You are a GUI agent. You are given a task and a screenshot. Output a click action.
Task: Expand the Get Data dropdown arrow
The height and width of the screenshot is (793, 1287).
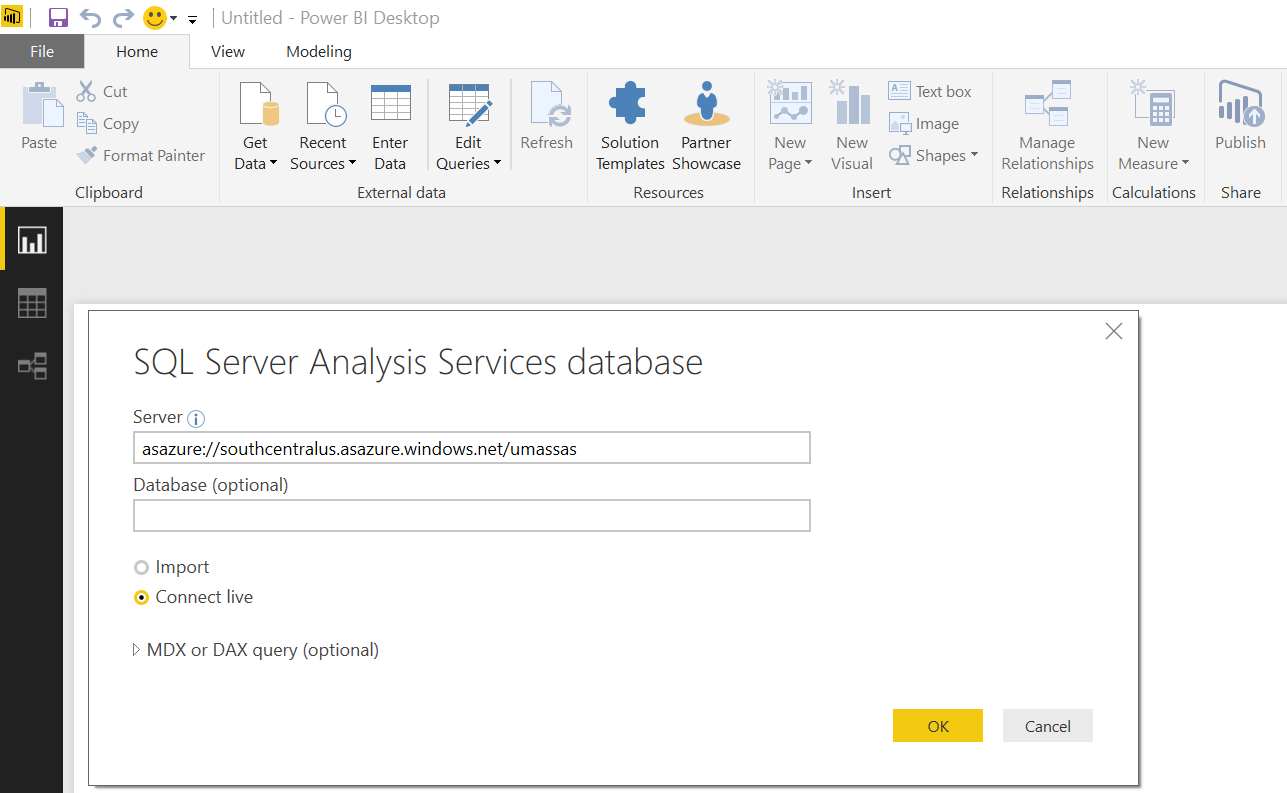pos(273,164)
